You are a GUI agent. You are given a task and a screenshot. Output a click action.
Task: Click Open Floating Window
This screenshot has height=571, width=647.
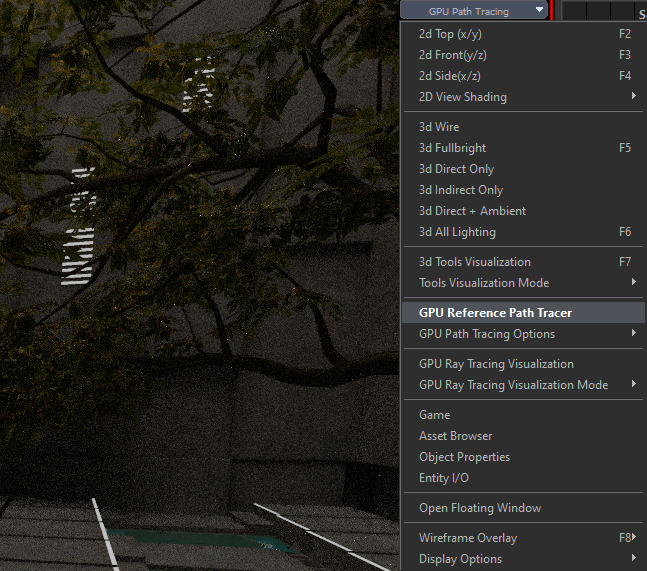pyautogui.click(x=523, y=508)
